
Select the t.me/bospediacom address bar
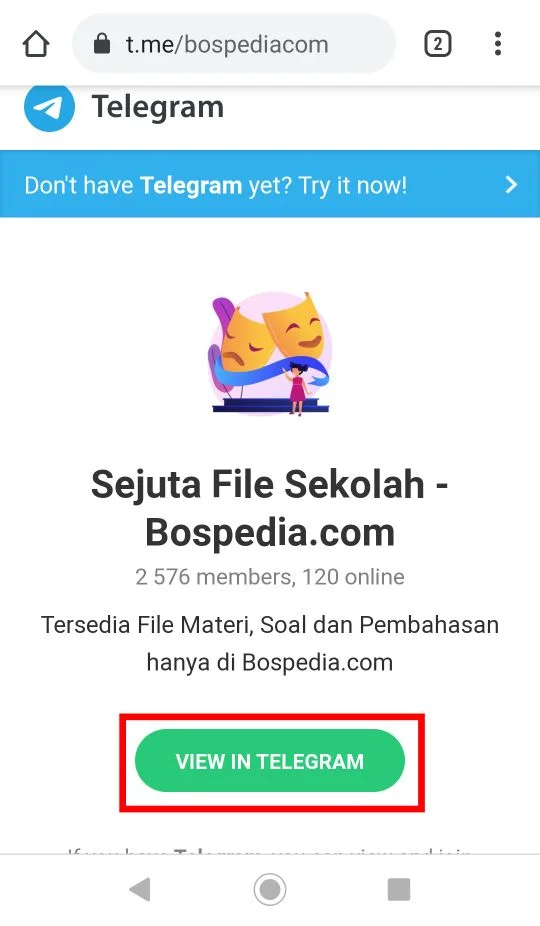coord(234,44)
